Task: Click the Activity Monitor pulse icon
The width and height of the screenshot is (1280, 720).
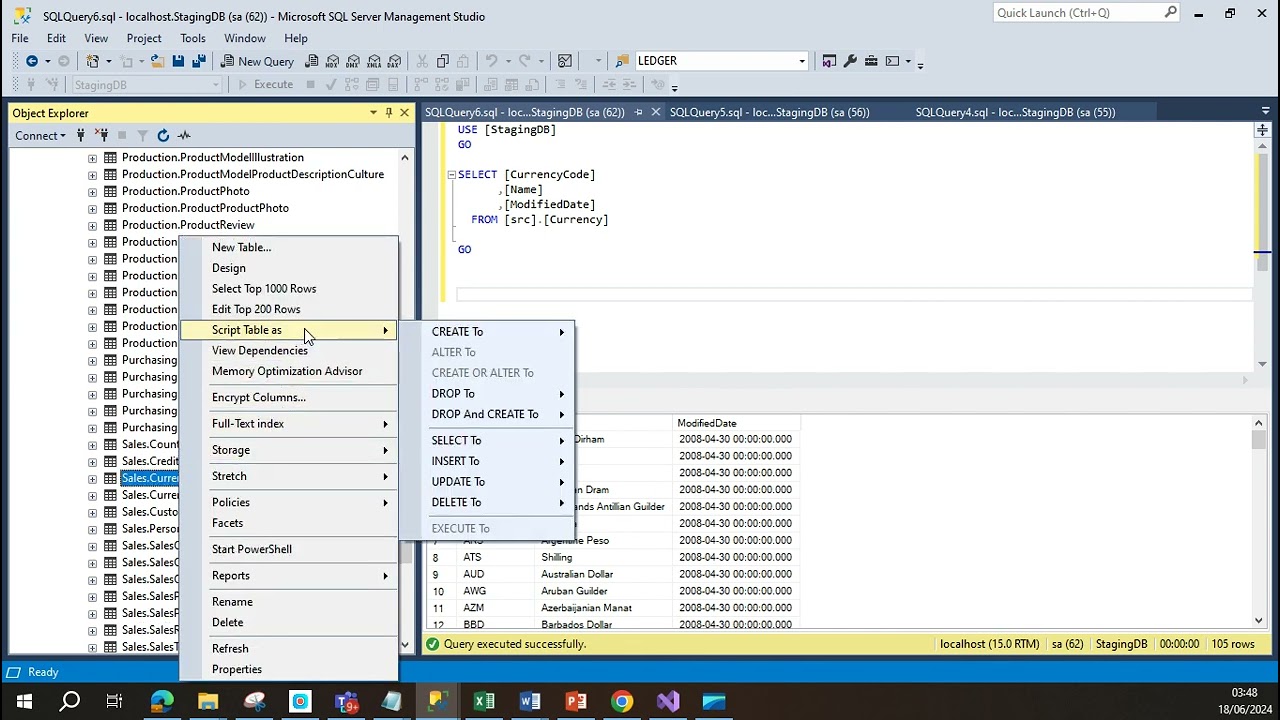Action: 184,136
